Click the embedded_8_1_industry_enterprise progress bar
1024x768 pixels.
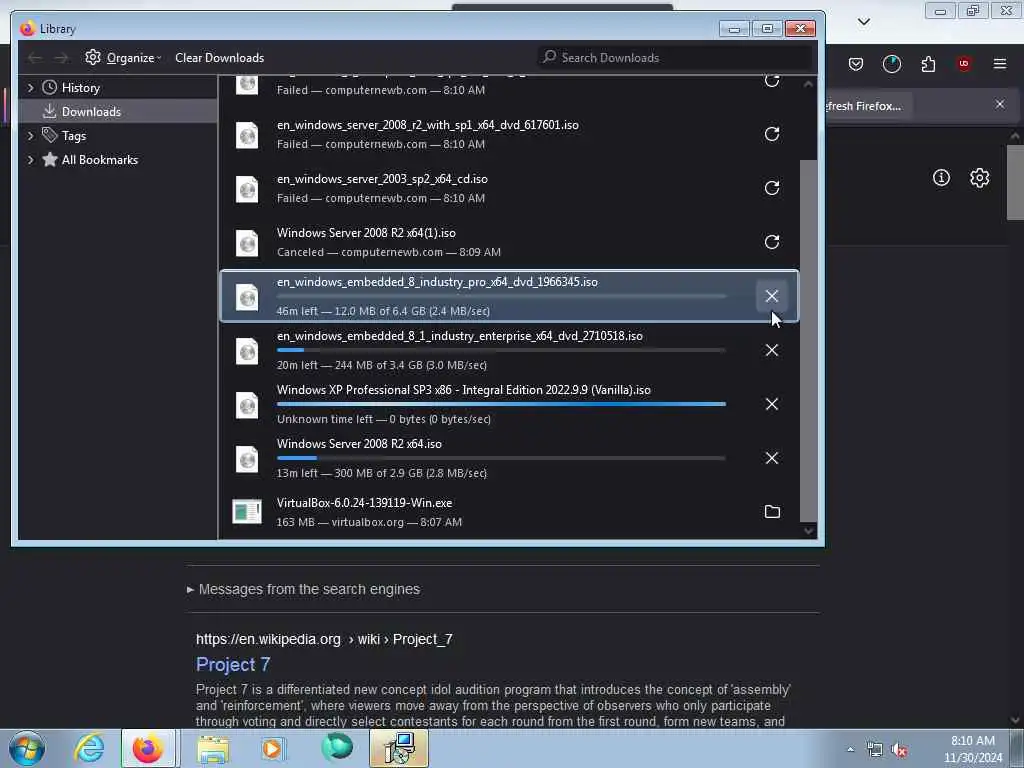click(501, 350)
